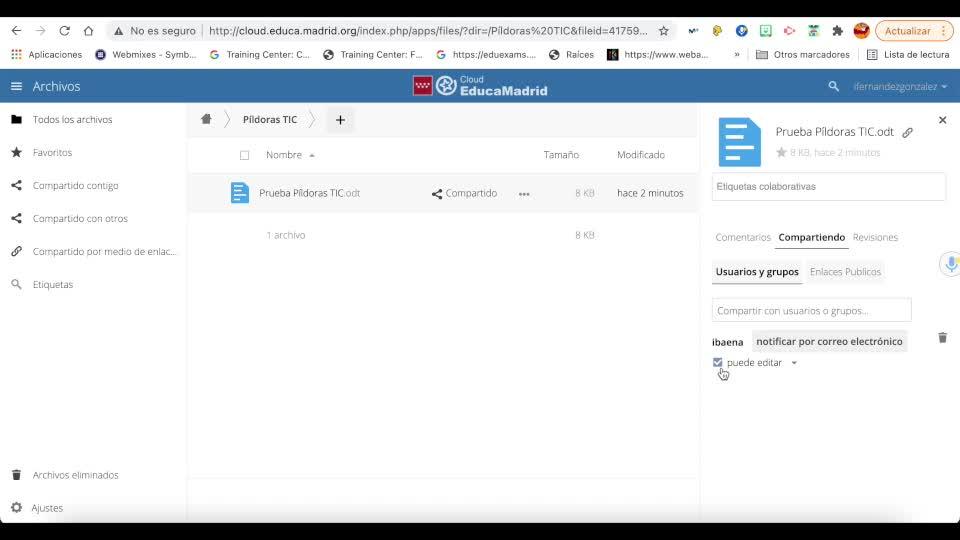Click the 'Compartir con usuarios o grupos' field
This screenshot has height=540, width=960.
811,310
